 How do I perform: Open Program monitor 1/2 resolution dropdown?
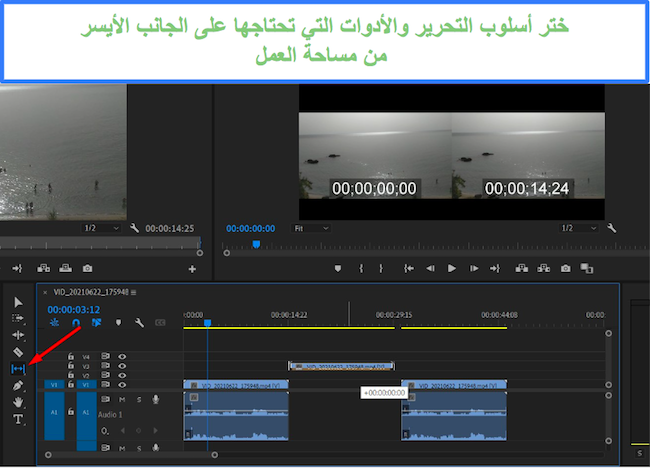579,228
